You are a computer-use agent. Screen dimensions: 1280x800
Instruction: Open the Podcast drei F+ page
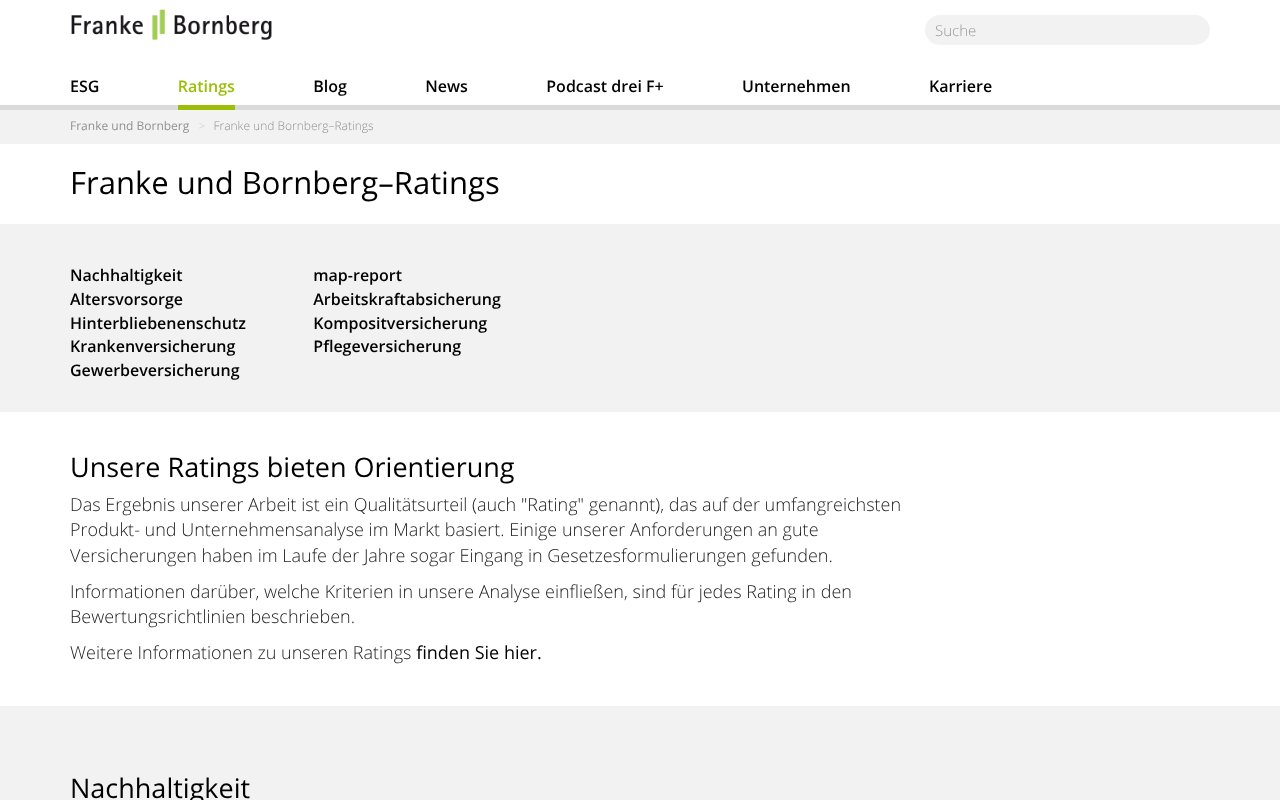pyautogui.click(x=604, y=86)
